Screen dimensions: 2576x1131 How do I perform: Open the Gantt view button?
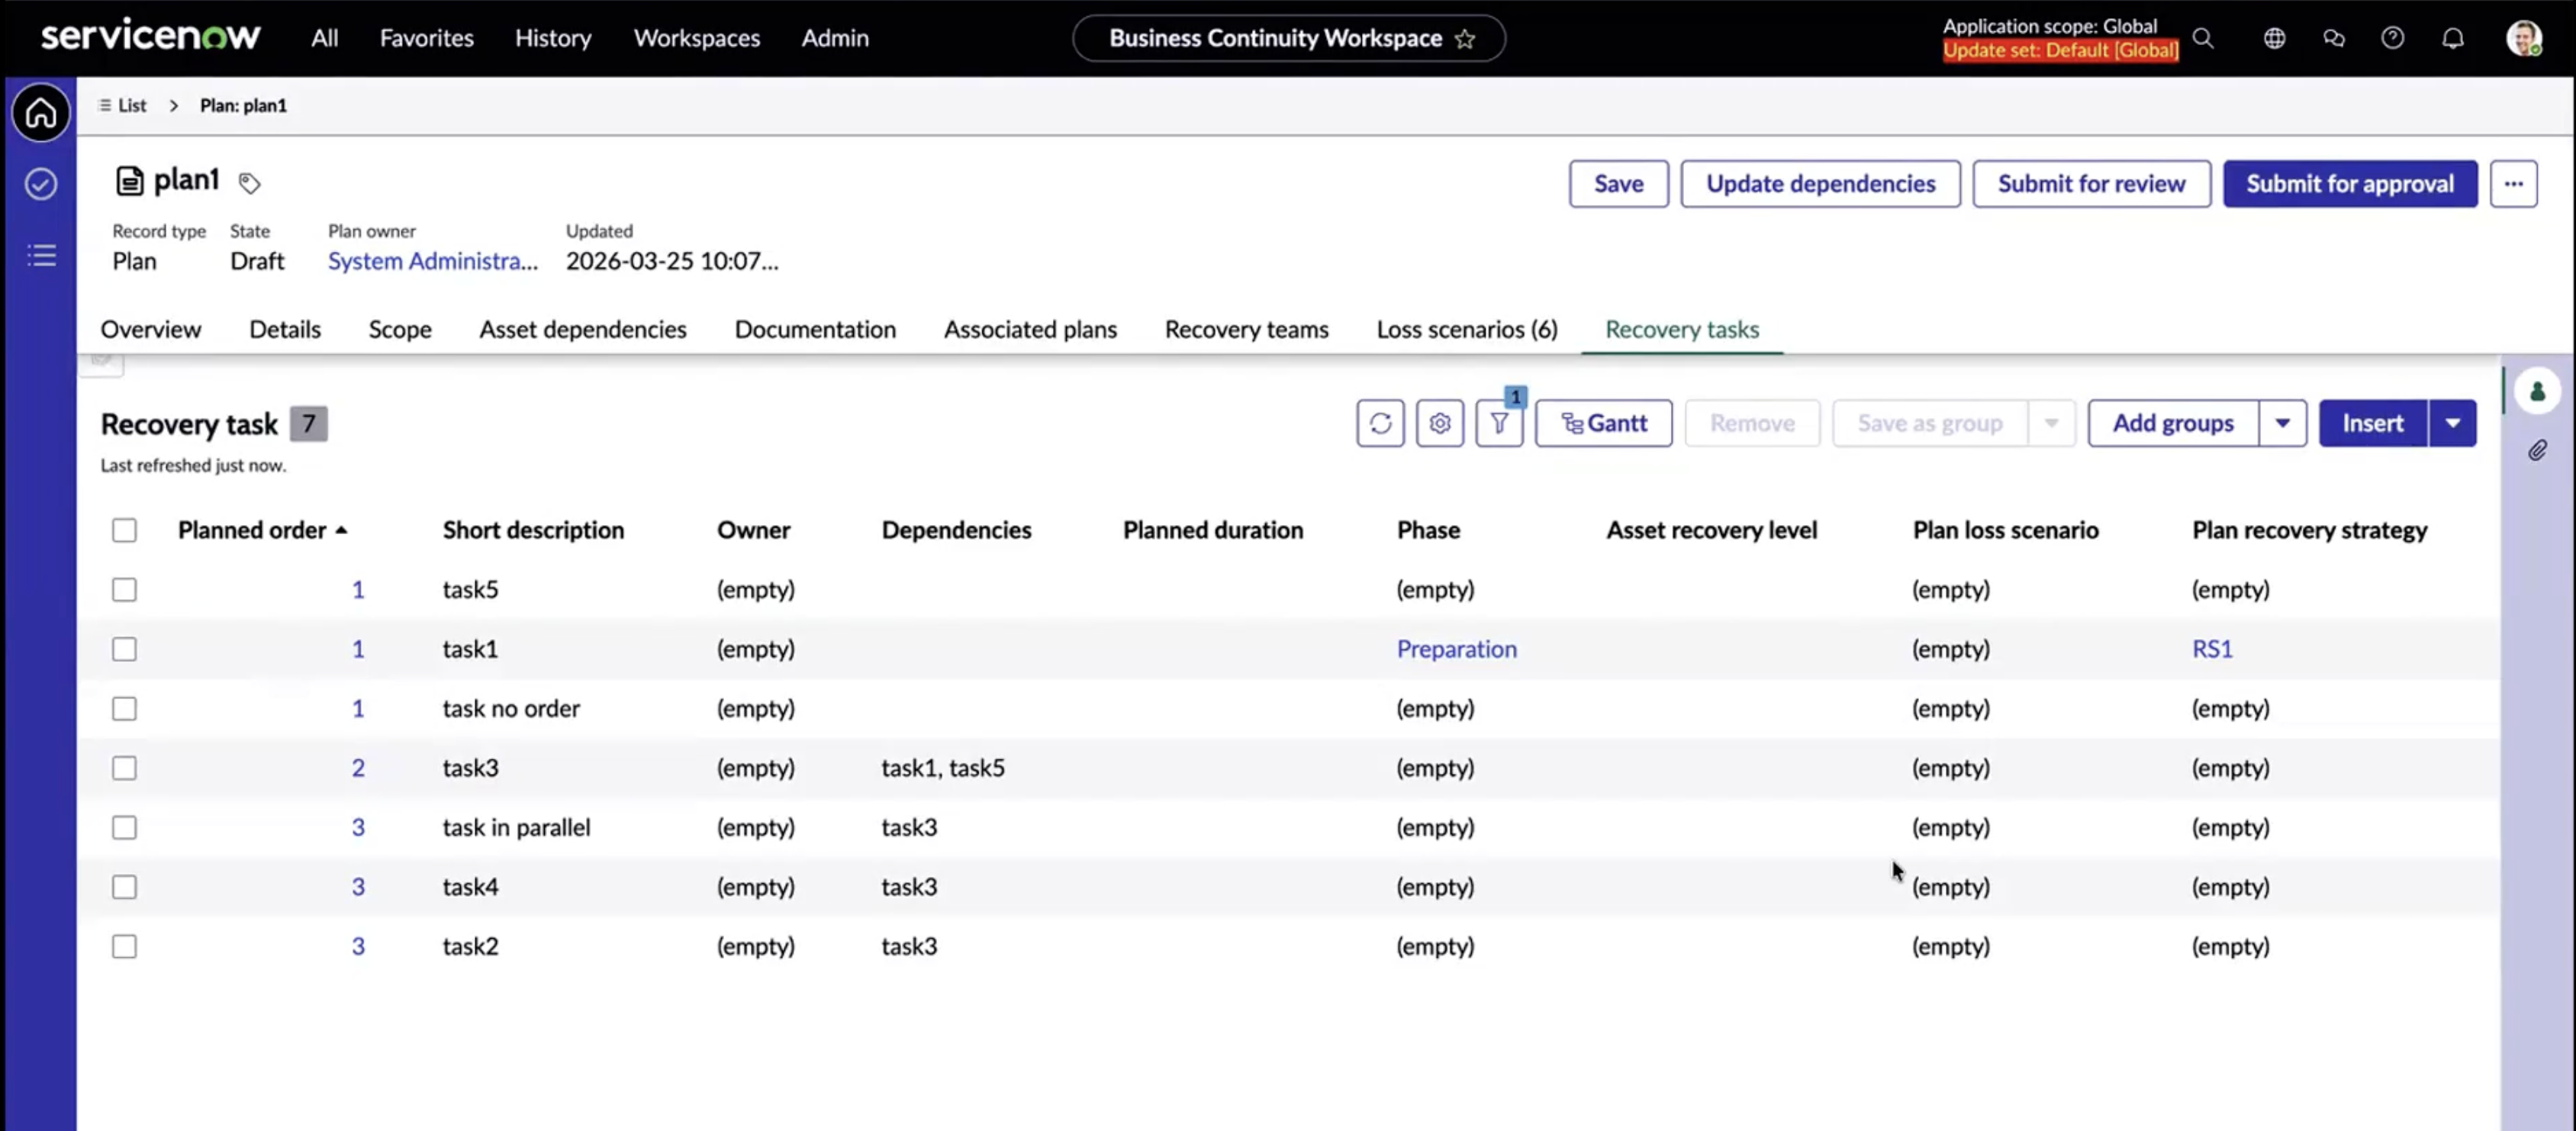pos(1603,423)
